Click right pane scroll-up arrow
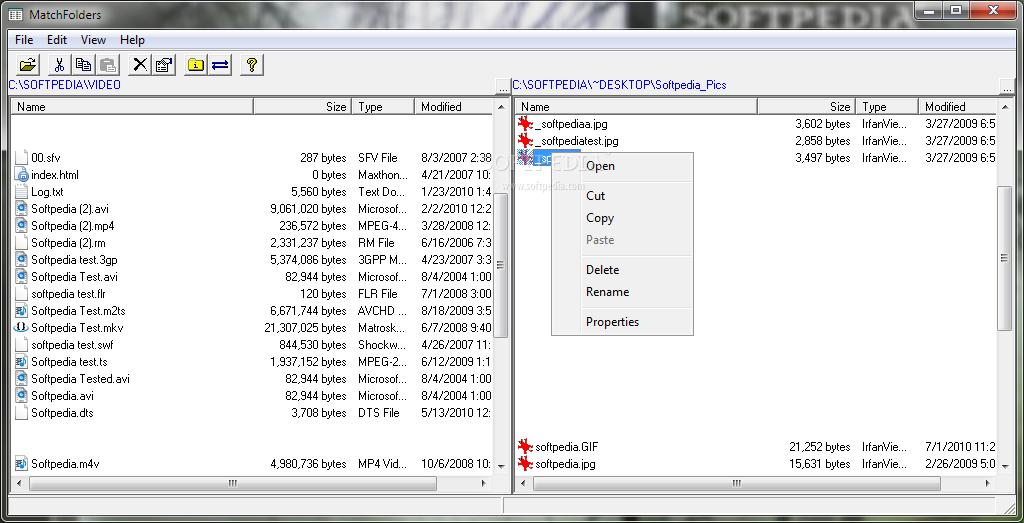The width and height of the screenshot is (1024, 523). [1005, 106]
